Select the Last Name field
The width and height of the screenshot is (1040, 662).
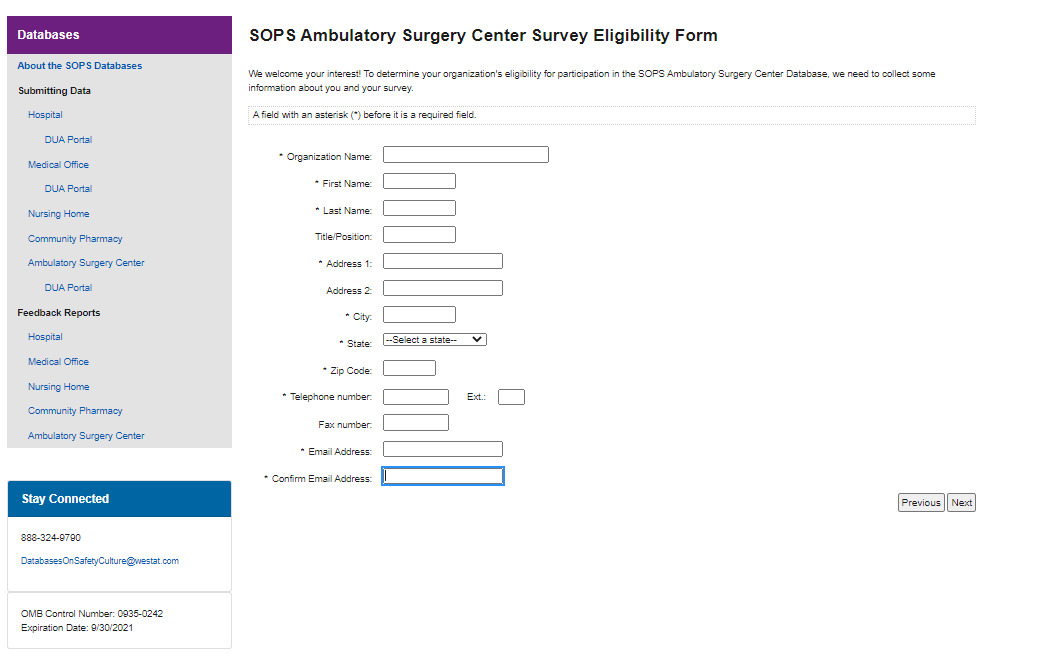tap(419, 208)
